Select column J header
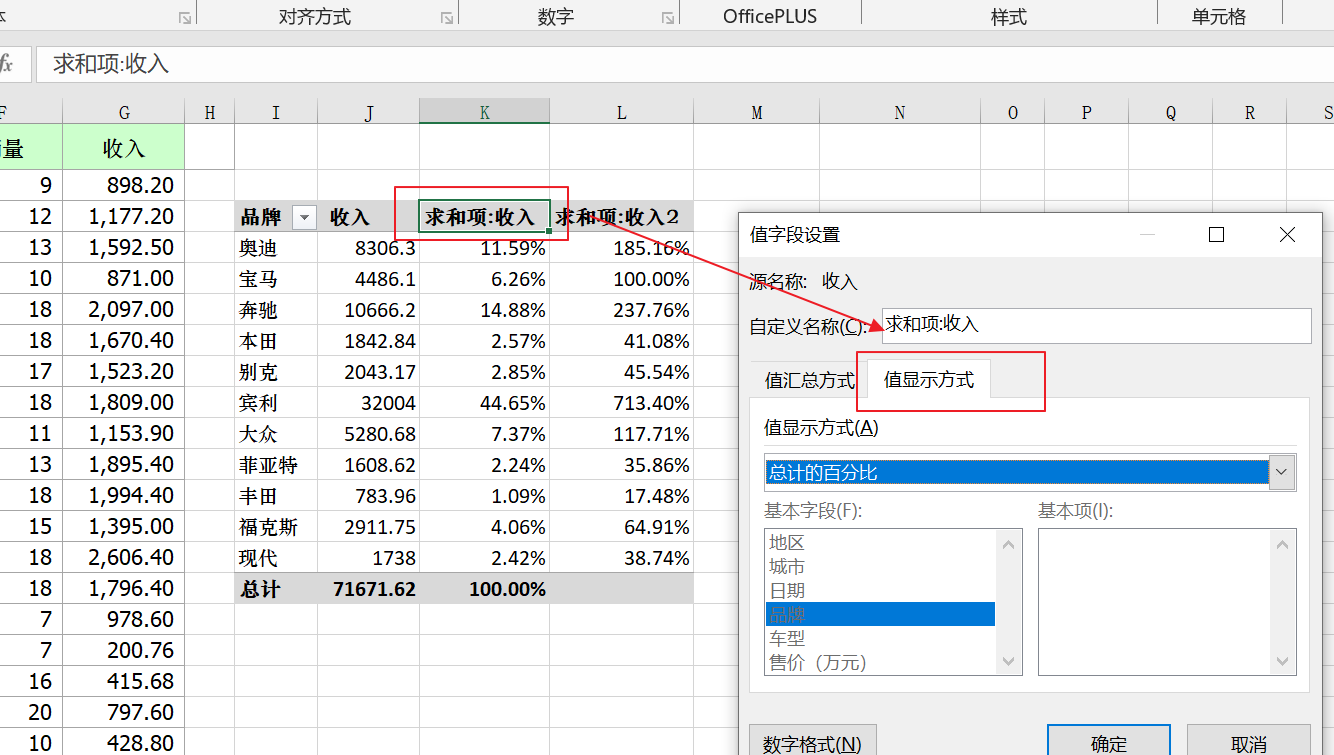The image size is (1334, 755). click(369, 112)
